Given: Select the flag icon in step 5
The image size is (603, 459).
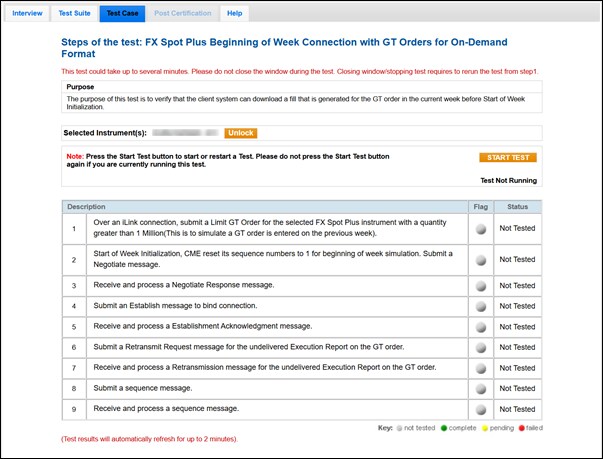Looking at the screenshot, I should click(480, 327).
